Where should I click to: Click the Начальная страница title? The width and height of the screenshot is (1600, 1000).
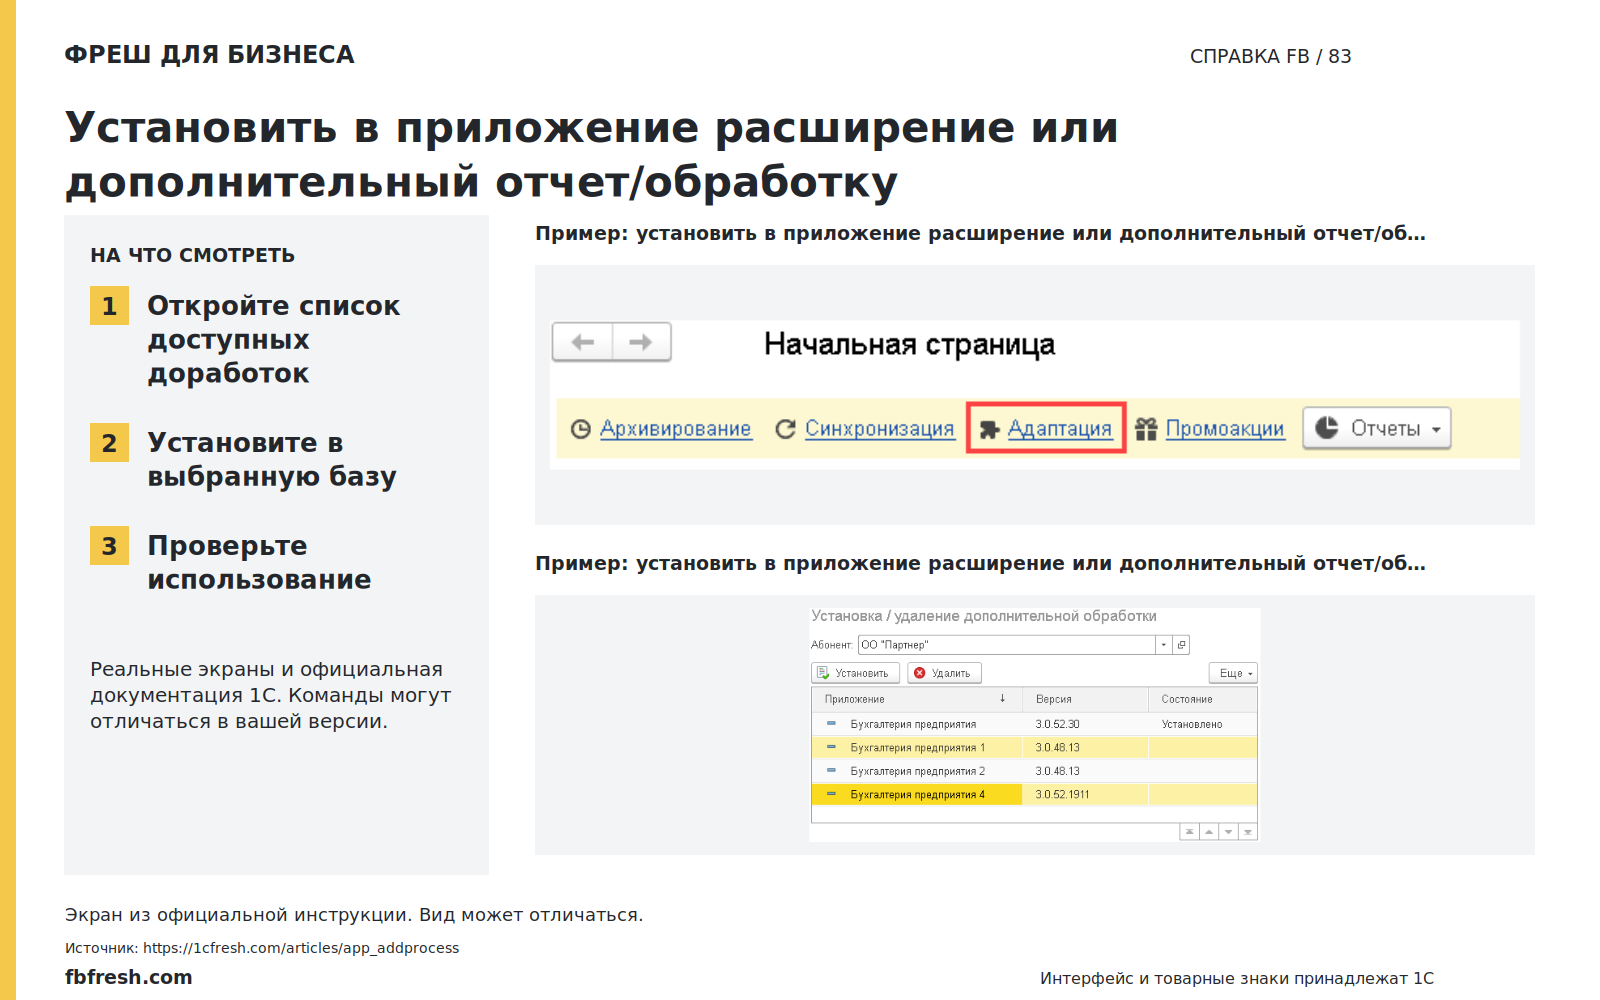coord(909,344)
